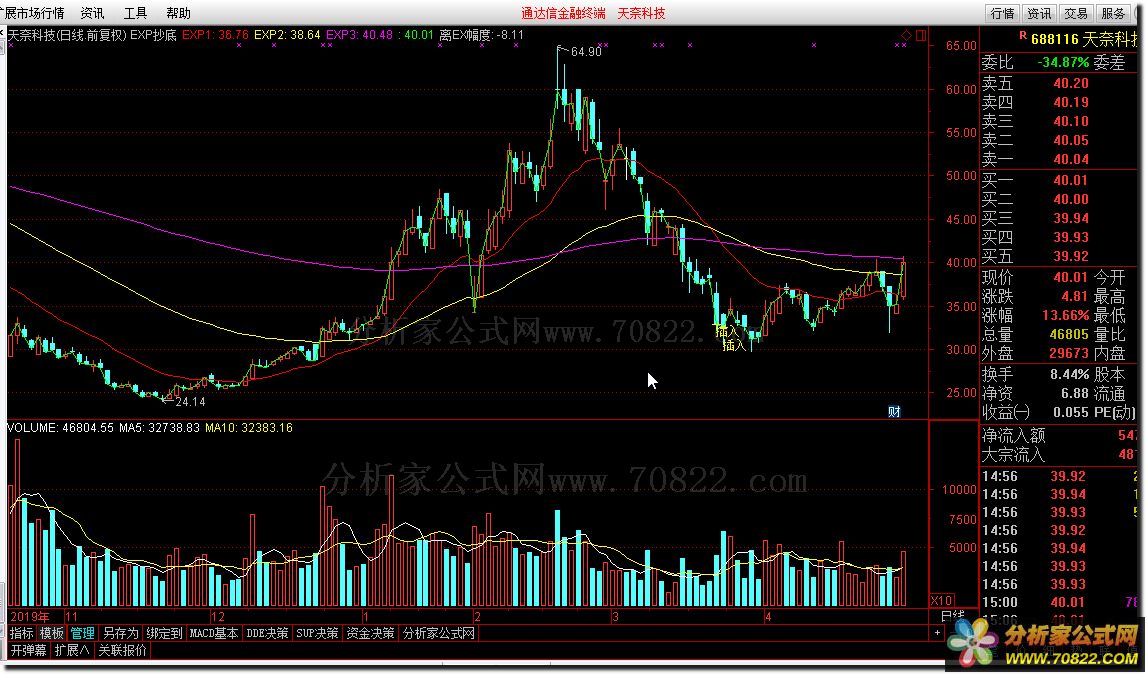Click the plus icon at the right of the tab row
The height and width of the screenshot is (674, 1147).
[937, 632]
